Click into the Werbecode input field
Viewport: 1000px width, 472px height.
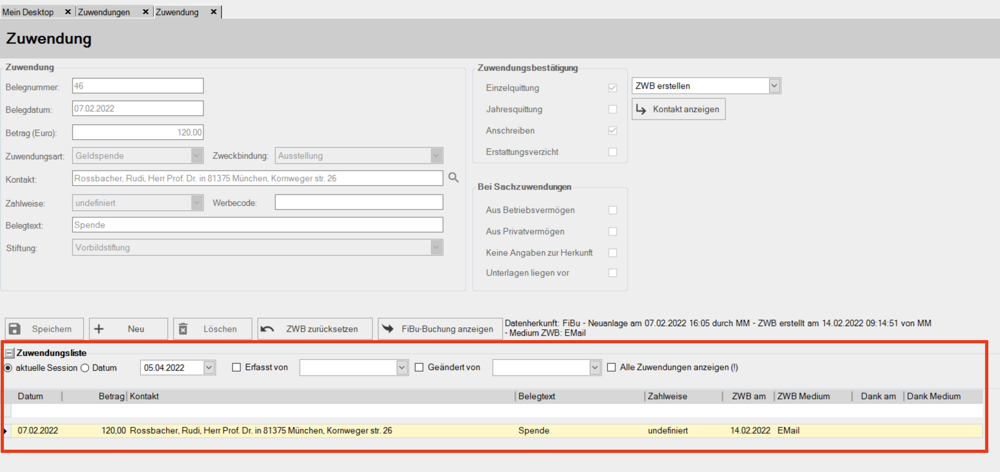tap(358, 202)
